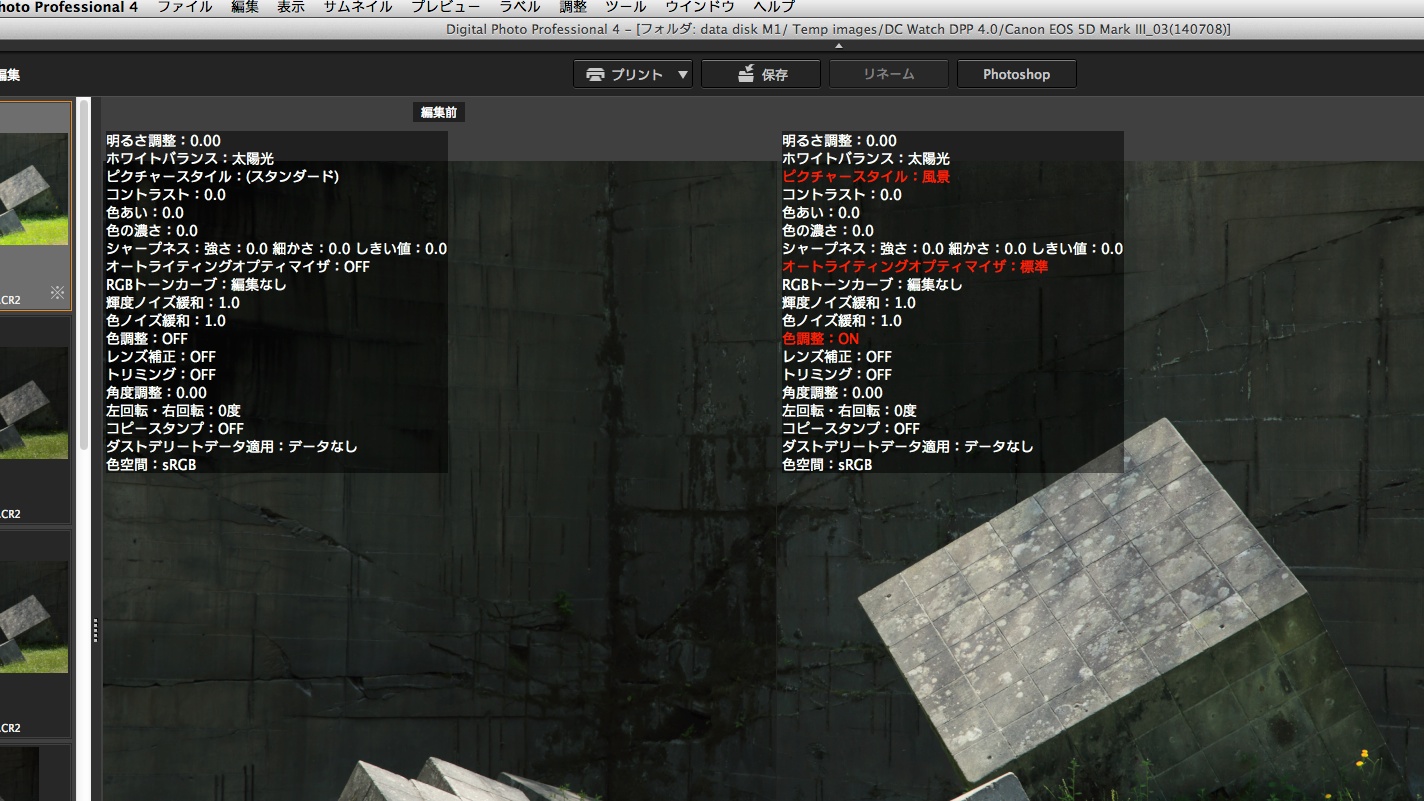The width and height of the screenshot is (1424, 801).
Task: Click コントラスト：0.0 in the left info overlay
Action: click(x=166, y=194)
